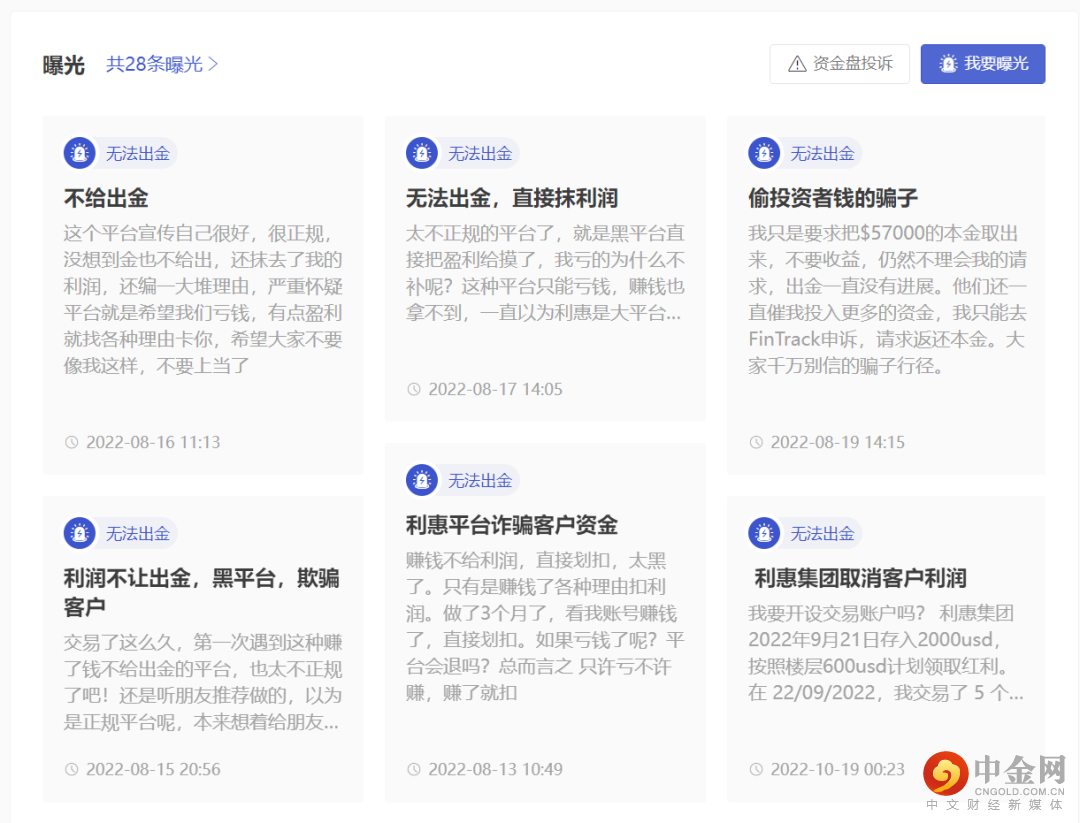Click the body text starting 我要开设交易账户吗
The width and height of the screenshot is (1080, 823).
point(886,653)
